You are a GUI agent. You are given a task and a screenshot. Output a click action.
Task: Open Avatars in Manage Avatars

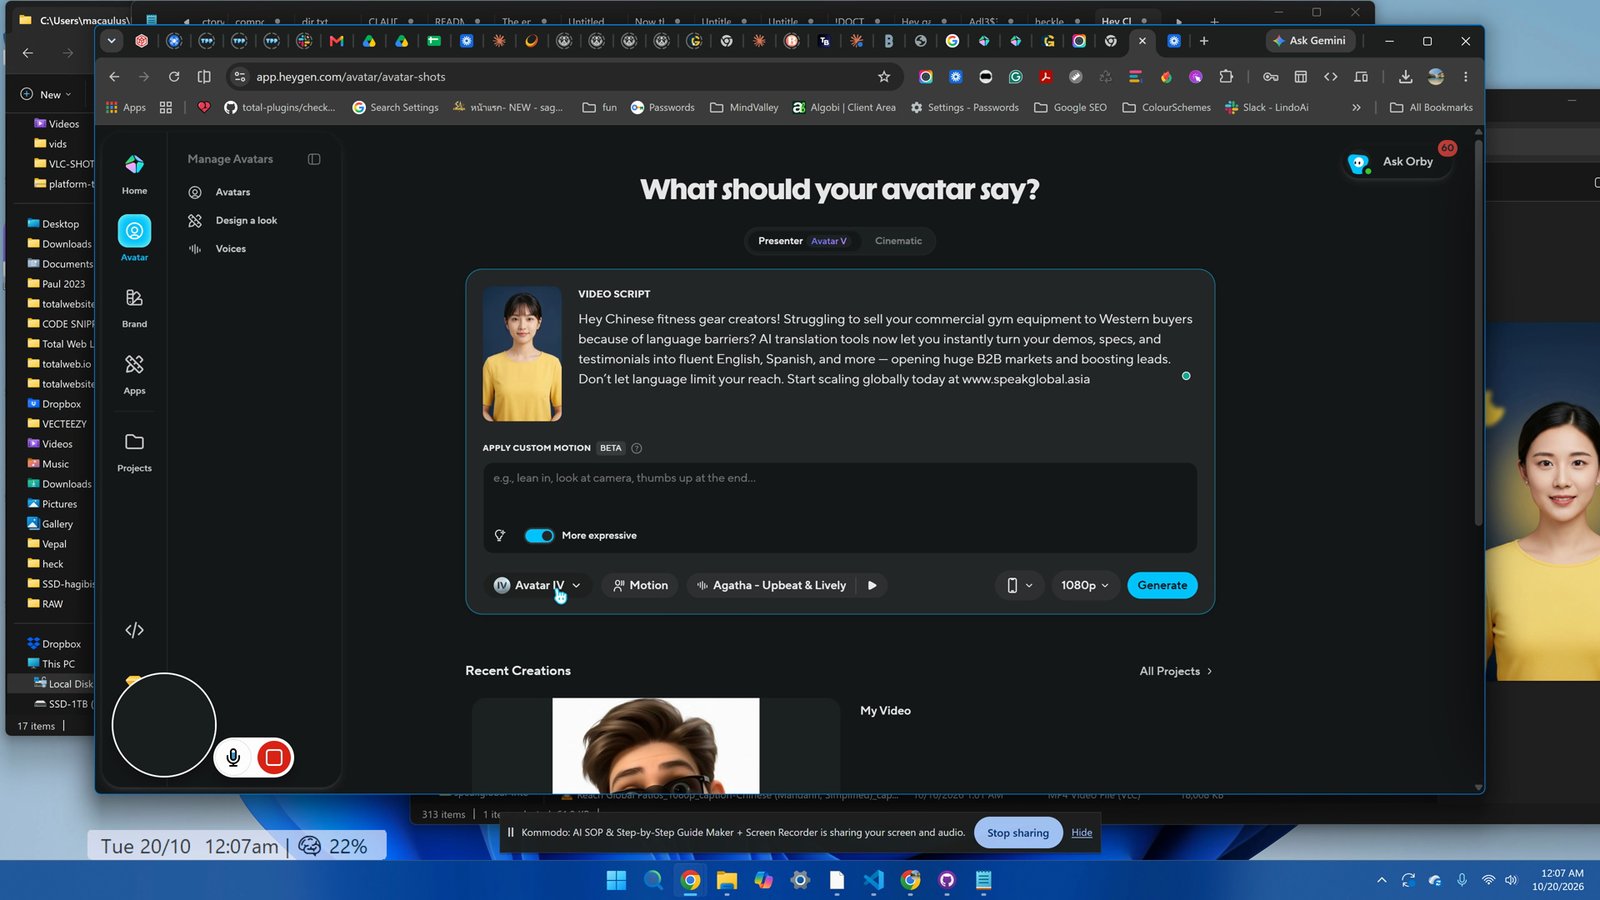pos(233,192)
